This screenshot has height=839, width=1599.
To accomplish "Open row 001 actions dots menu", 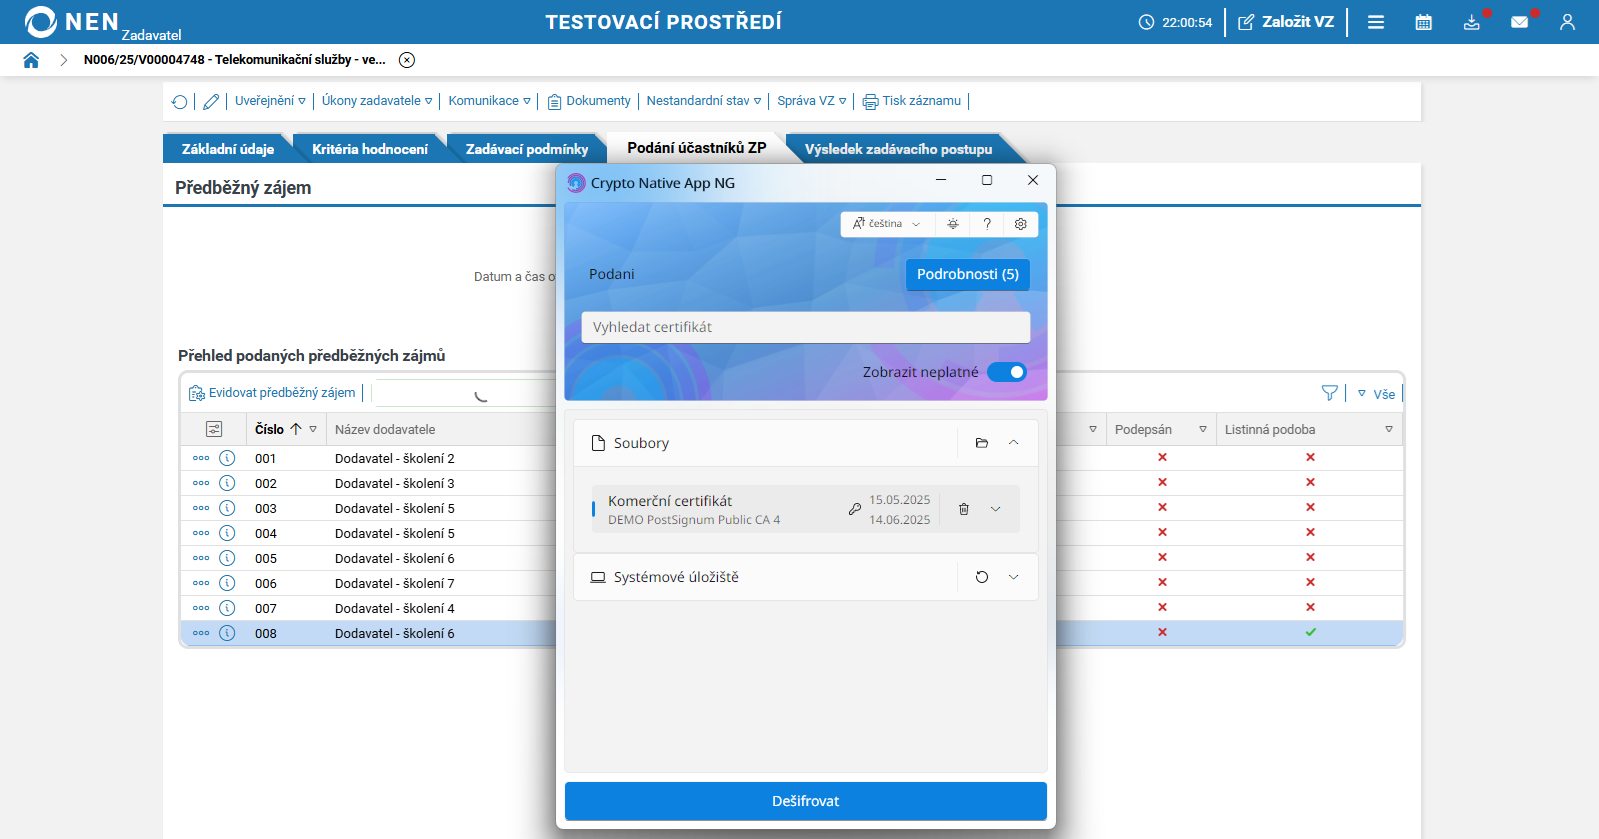I will tap(201, 458).
